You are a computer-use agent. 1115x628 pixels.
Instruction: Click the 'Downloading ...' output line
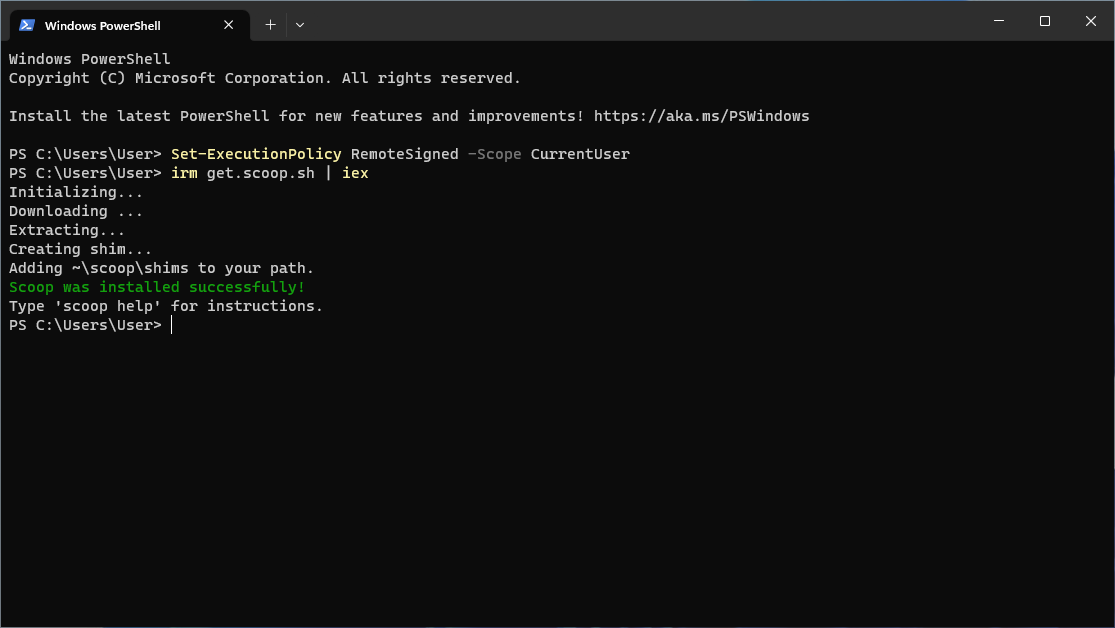[76, 211]
